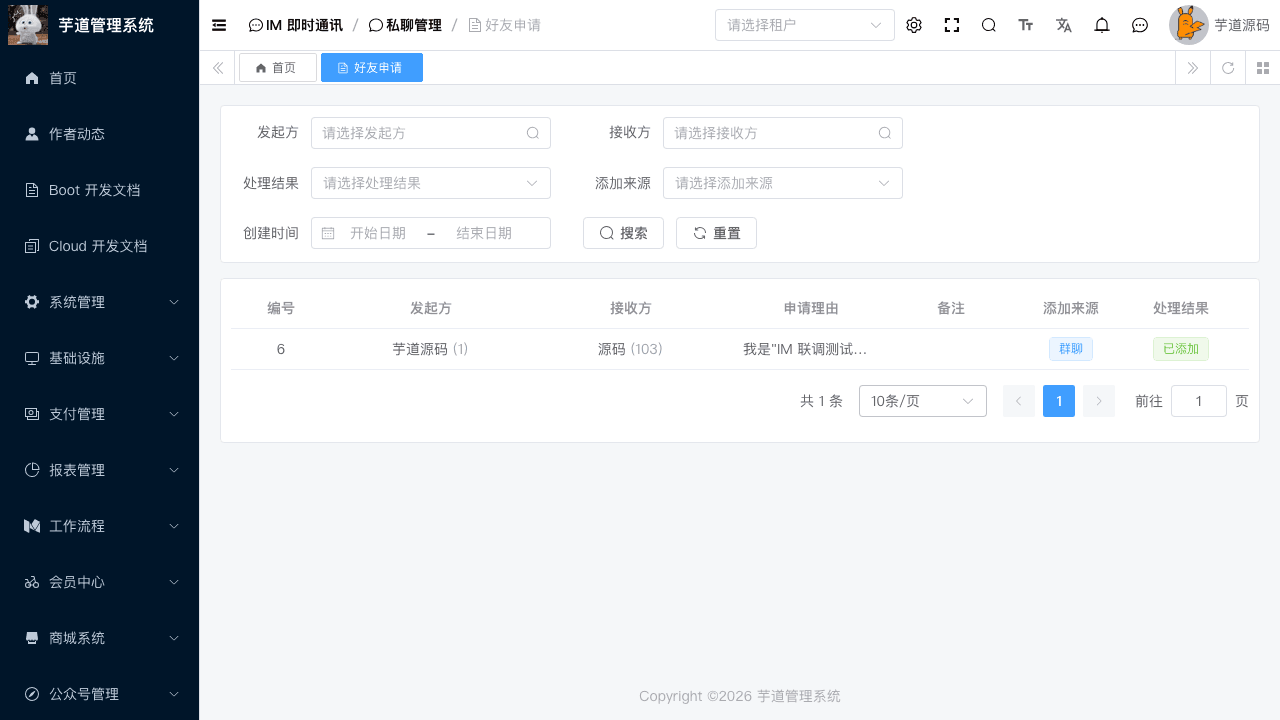Screen dimensions: 1280x720
Task: Focus the 前往 page number input
Action: point(1199,401)
